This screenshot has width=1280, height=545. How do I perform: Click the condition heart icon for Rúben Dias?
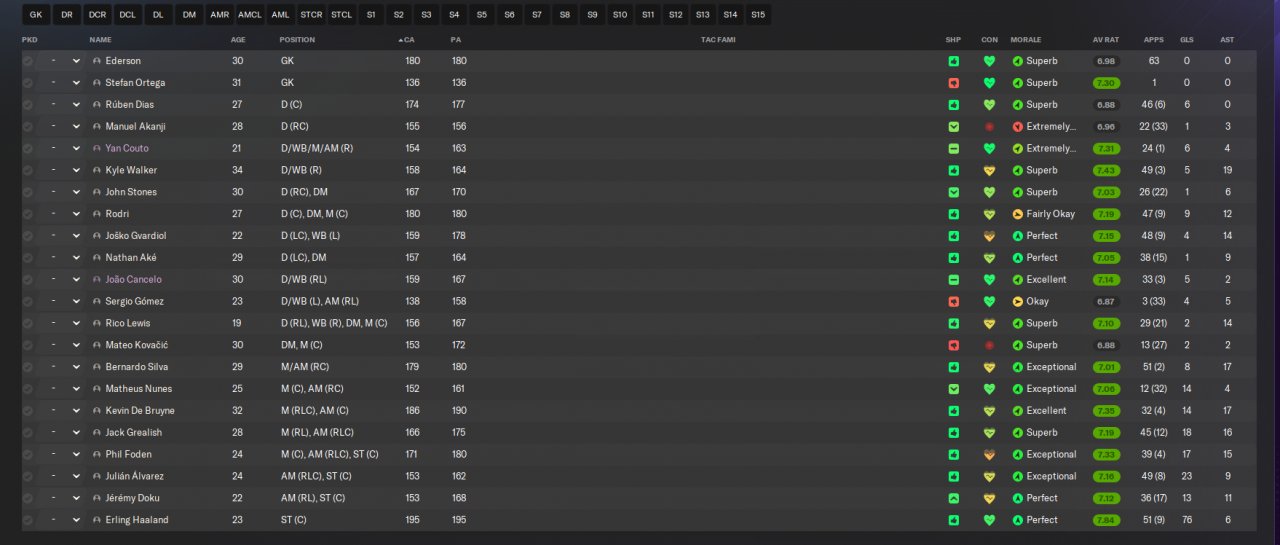(x=989, y=105)
